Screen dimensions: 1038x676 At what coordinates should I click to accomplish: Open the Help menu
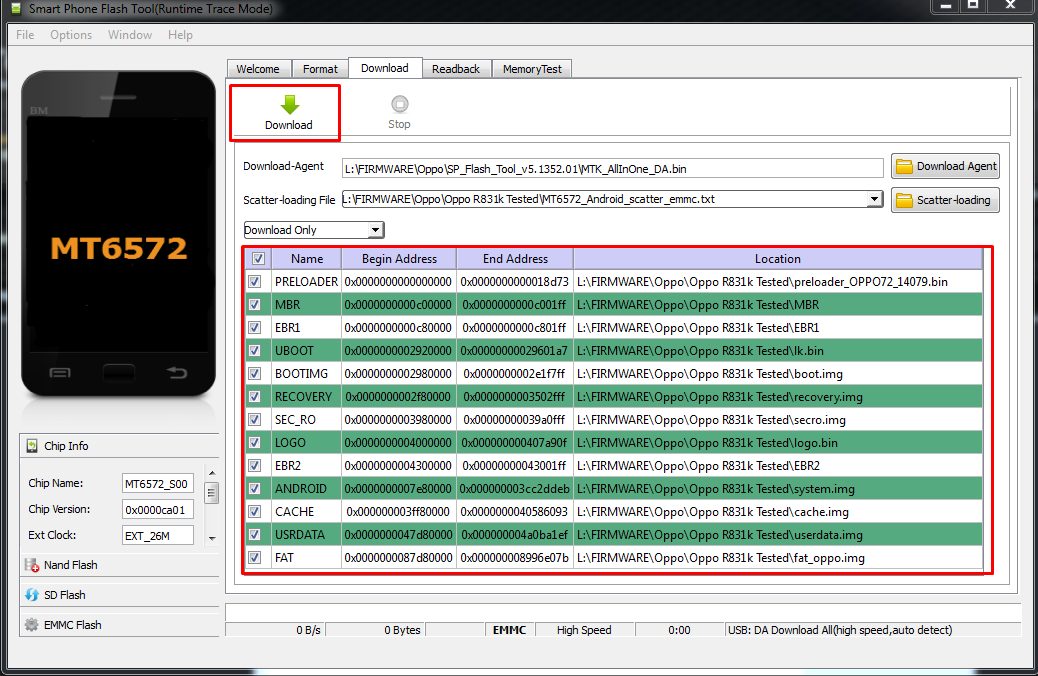point(180,35)
